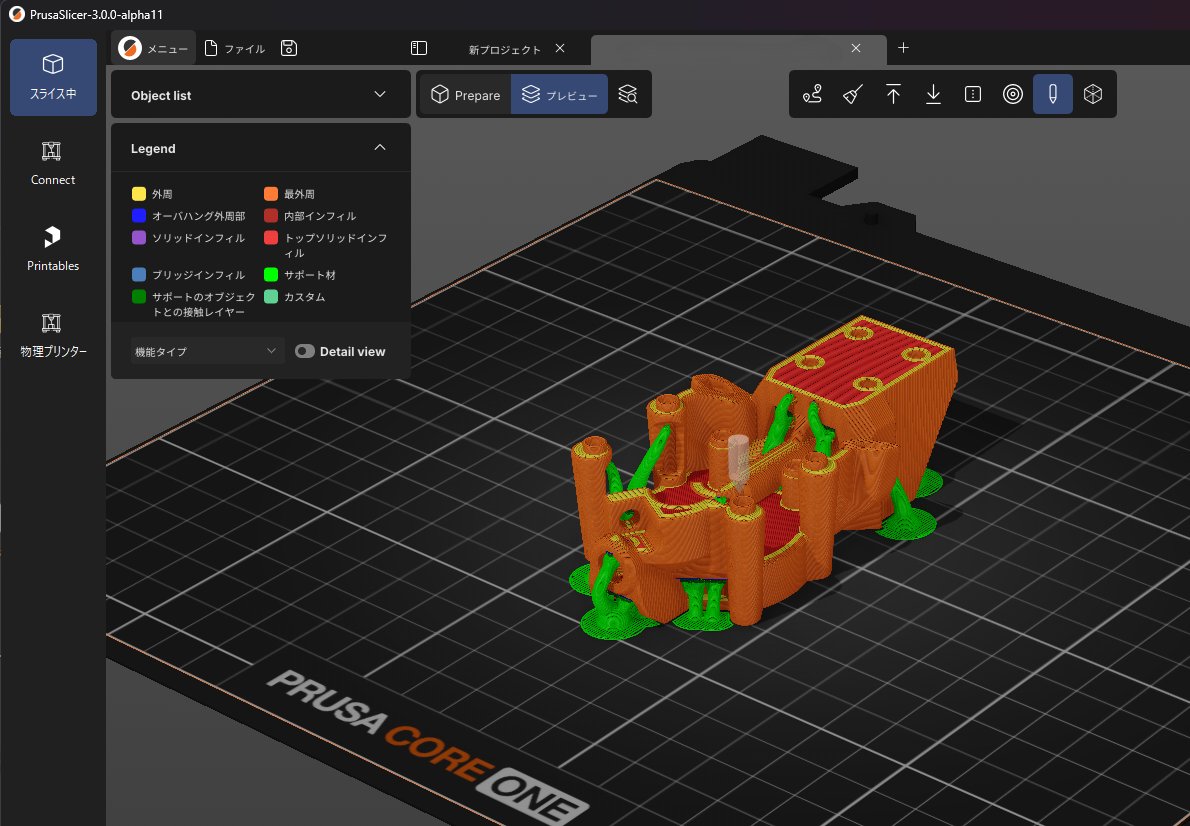Toggle travel moves path icon

[x=813, y=94]
